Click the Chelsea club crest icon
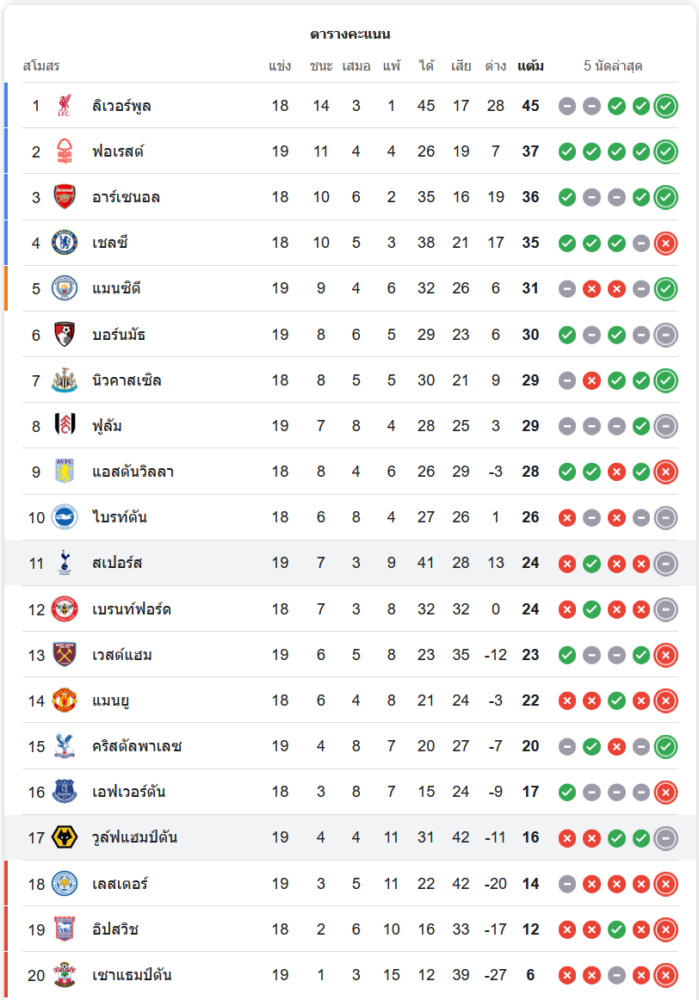The image size is (699, 1000). 65,243
